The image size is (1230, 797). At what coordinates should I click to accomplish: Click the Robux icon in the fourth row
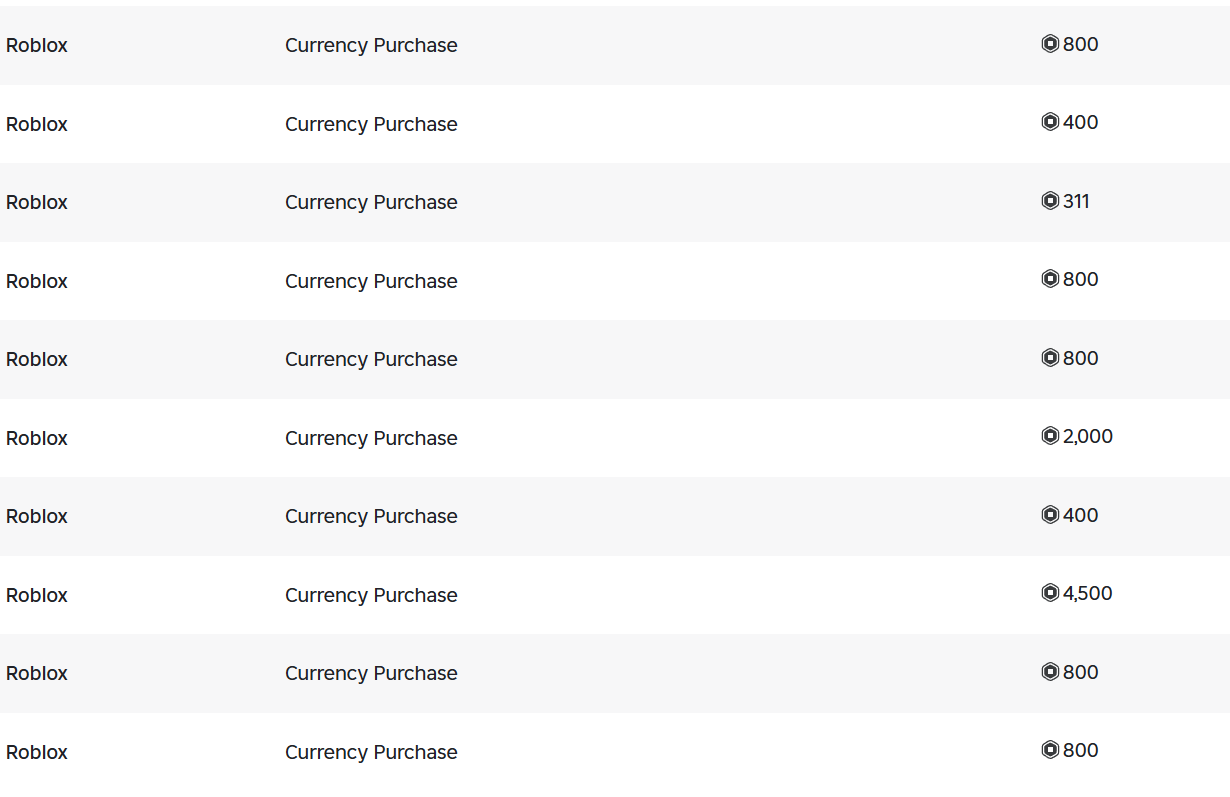(x=1050, y=279)
